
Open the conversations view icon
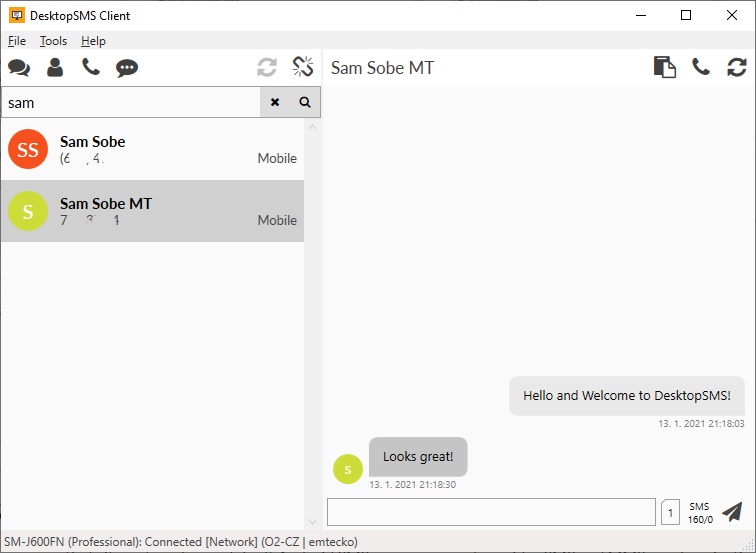click(19, 68)
